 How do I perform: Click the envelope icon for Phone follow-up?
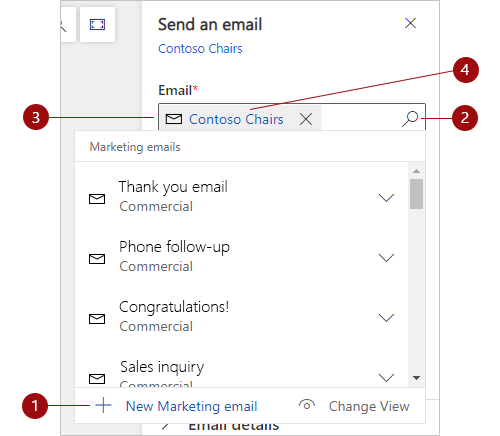click(97, 259)
